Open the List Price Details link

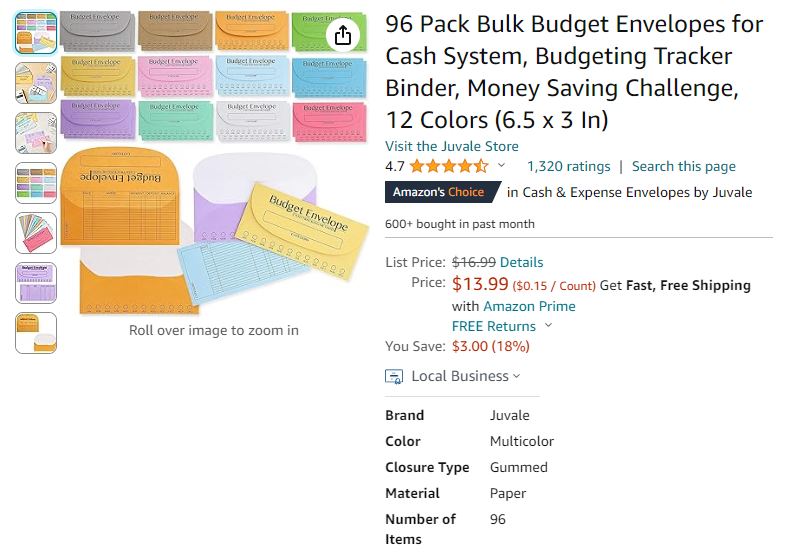[x=521, y=262]
